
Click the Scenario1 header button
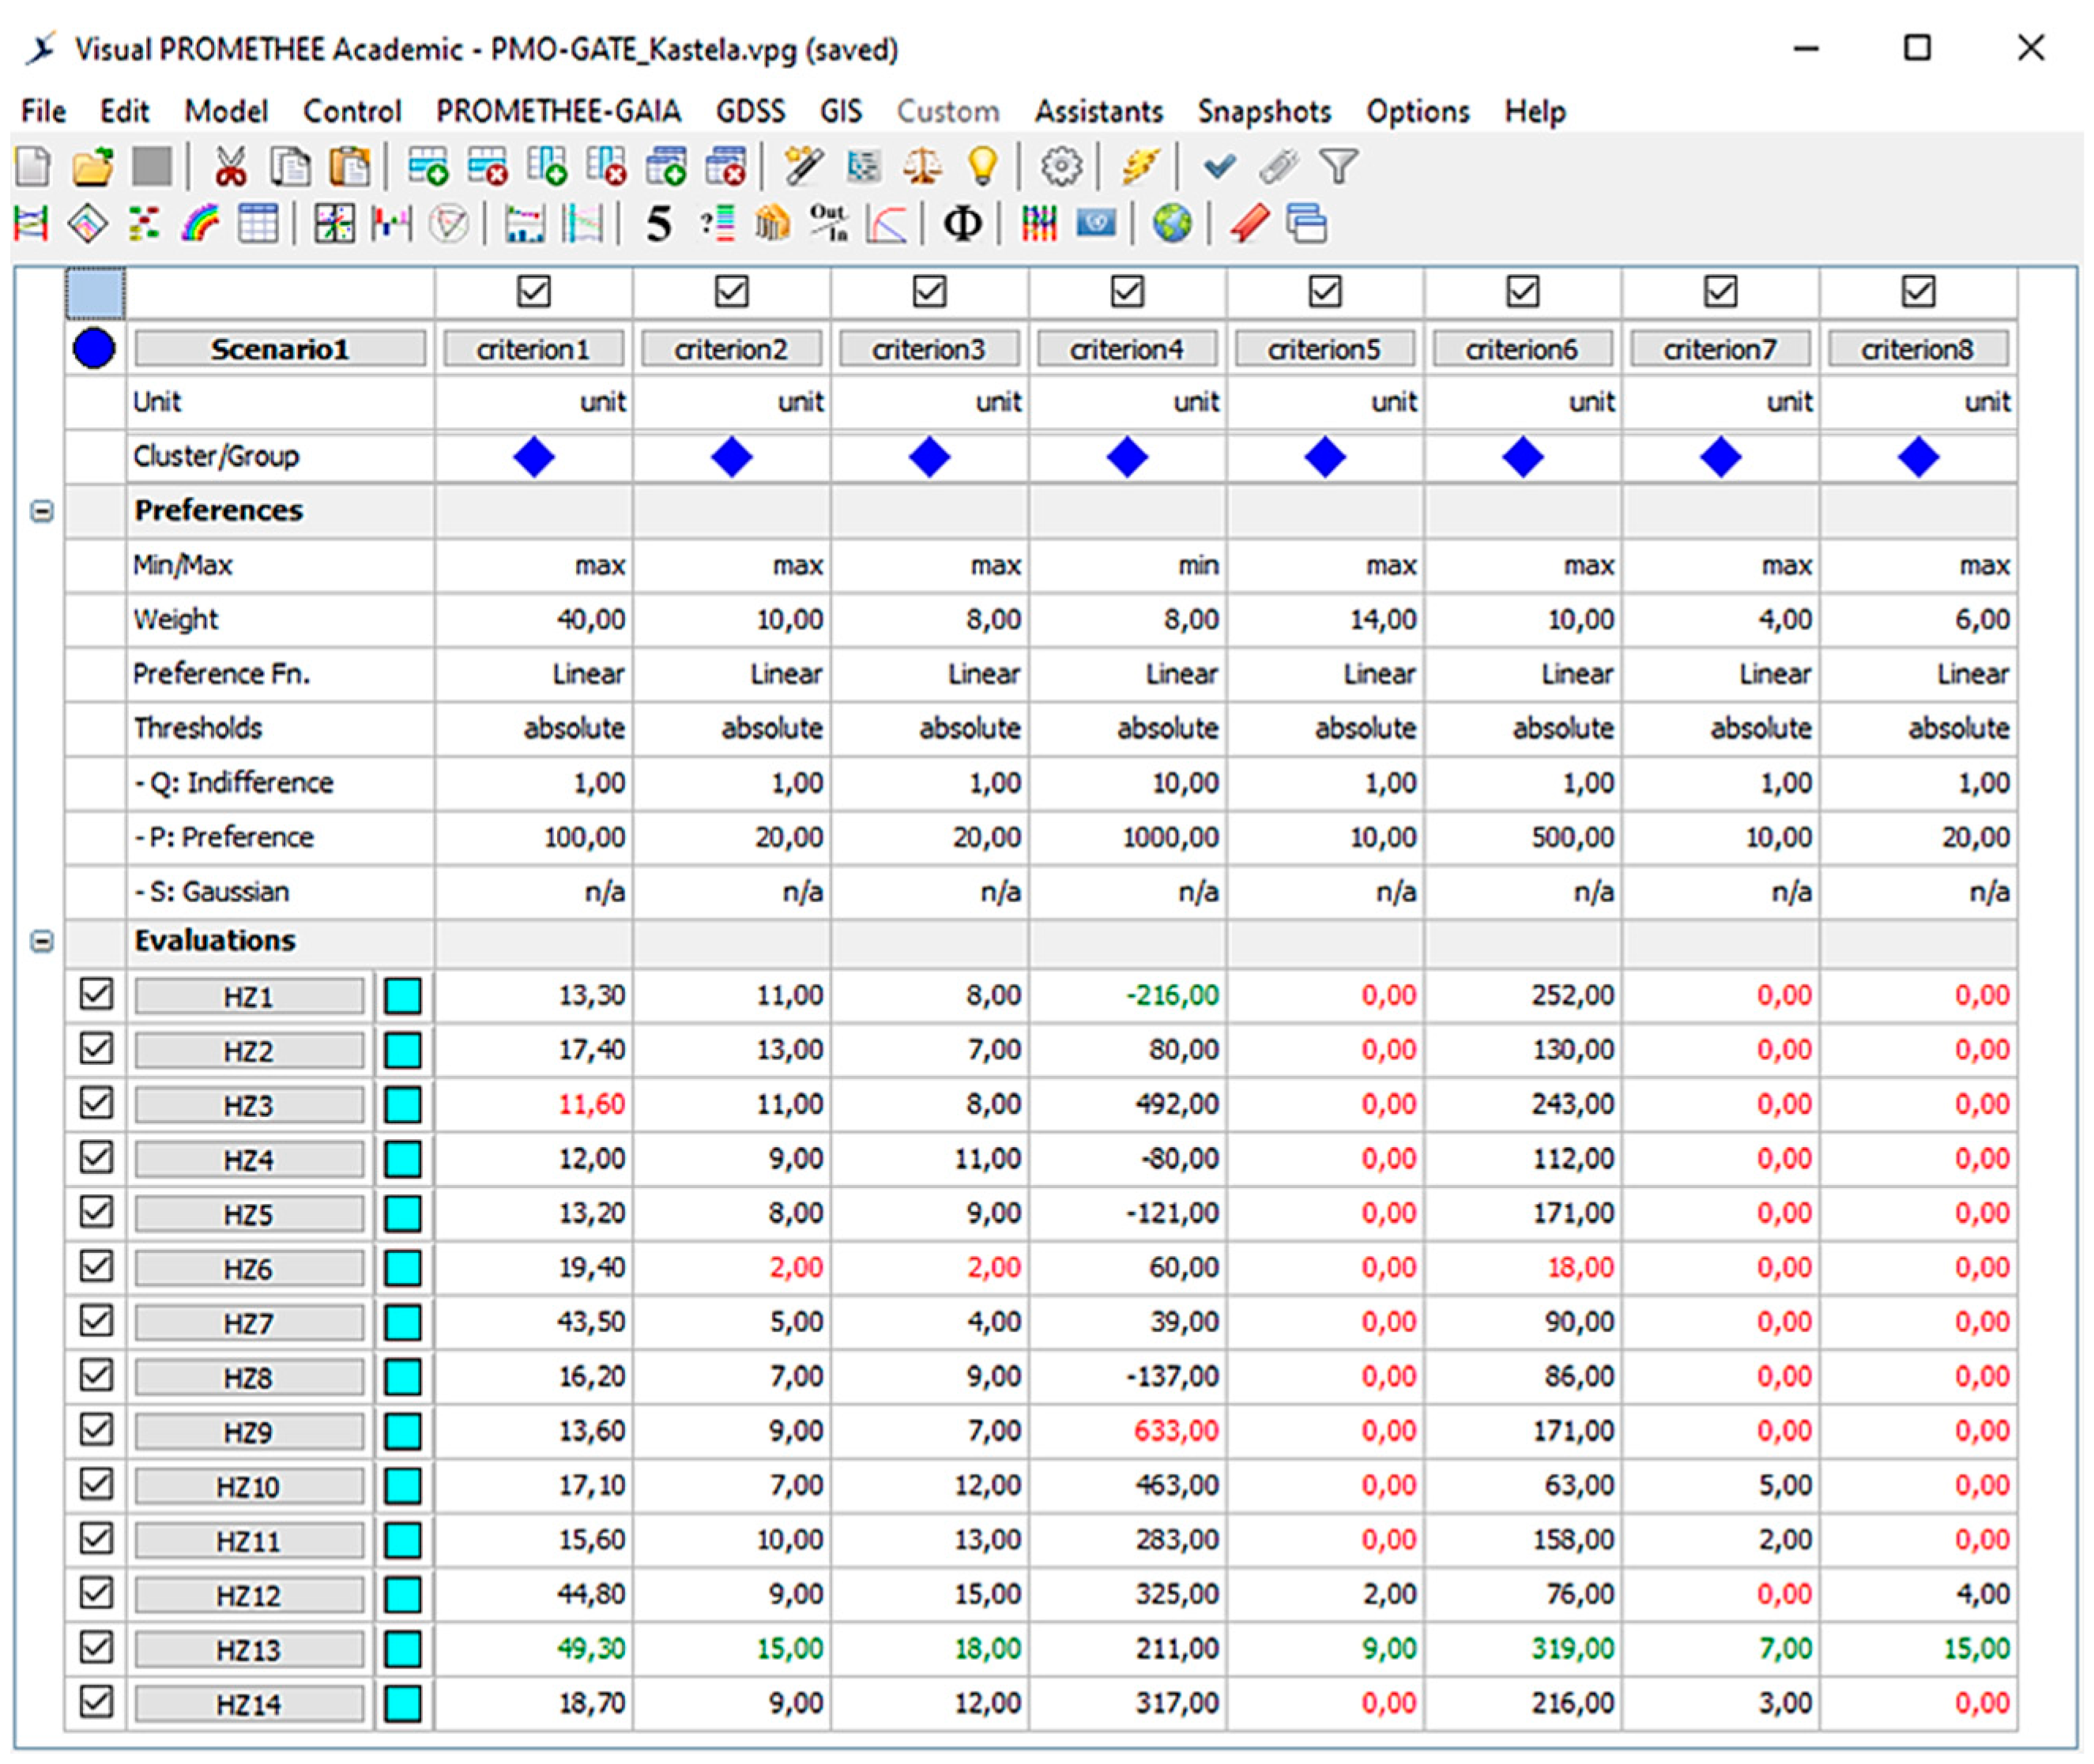pyautogui.click(x=280, y=349)
